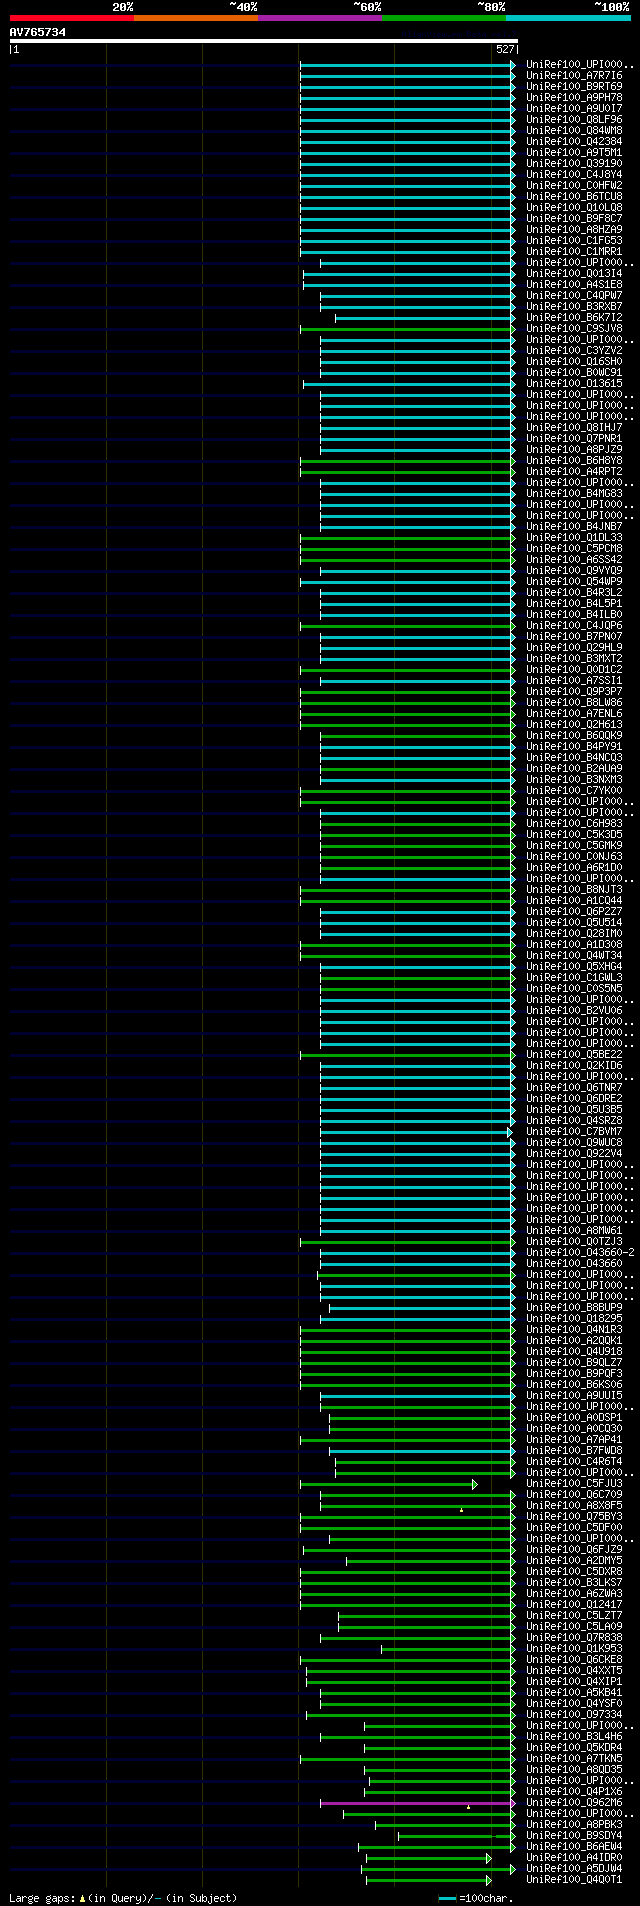
Task: Select the UniRef100_C0HFW2 label
Action: click(574, 185)
